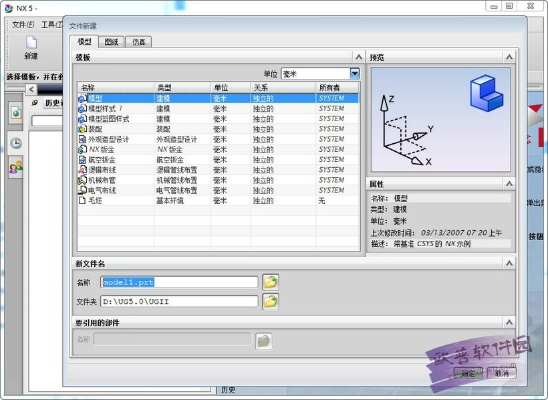The width and height of the screenshot is (548, 400).
Task: Sort by the 单位 column header
Action: click(231, 87)
